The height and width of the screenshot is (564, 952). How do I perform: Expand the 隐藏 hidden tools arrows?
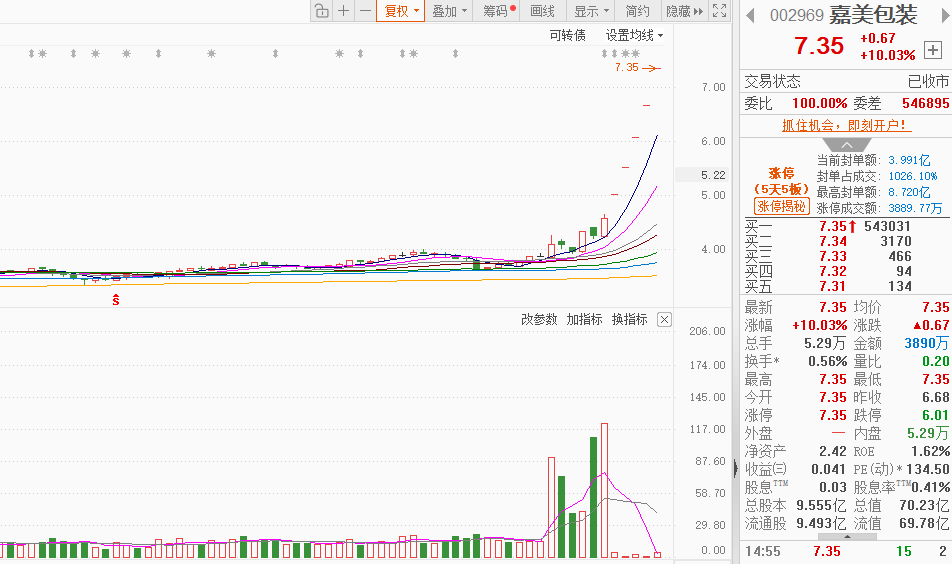[684, 11]
